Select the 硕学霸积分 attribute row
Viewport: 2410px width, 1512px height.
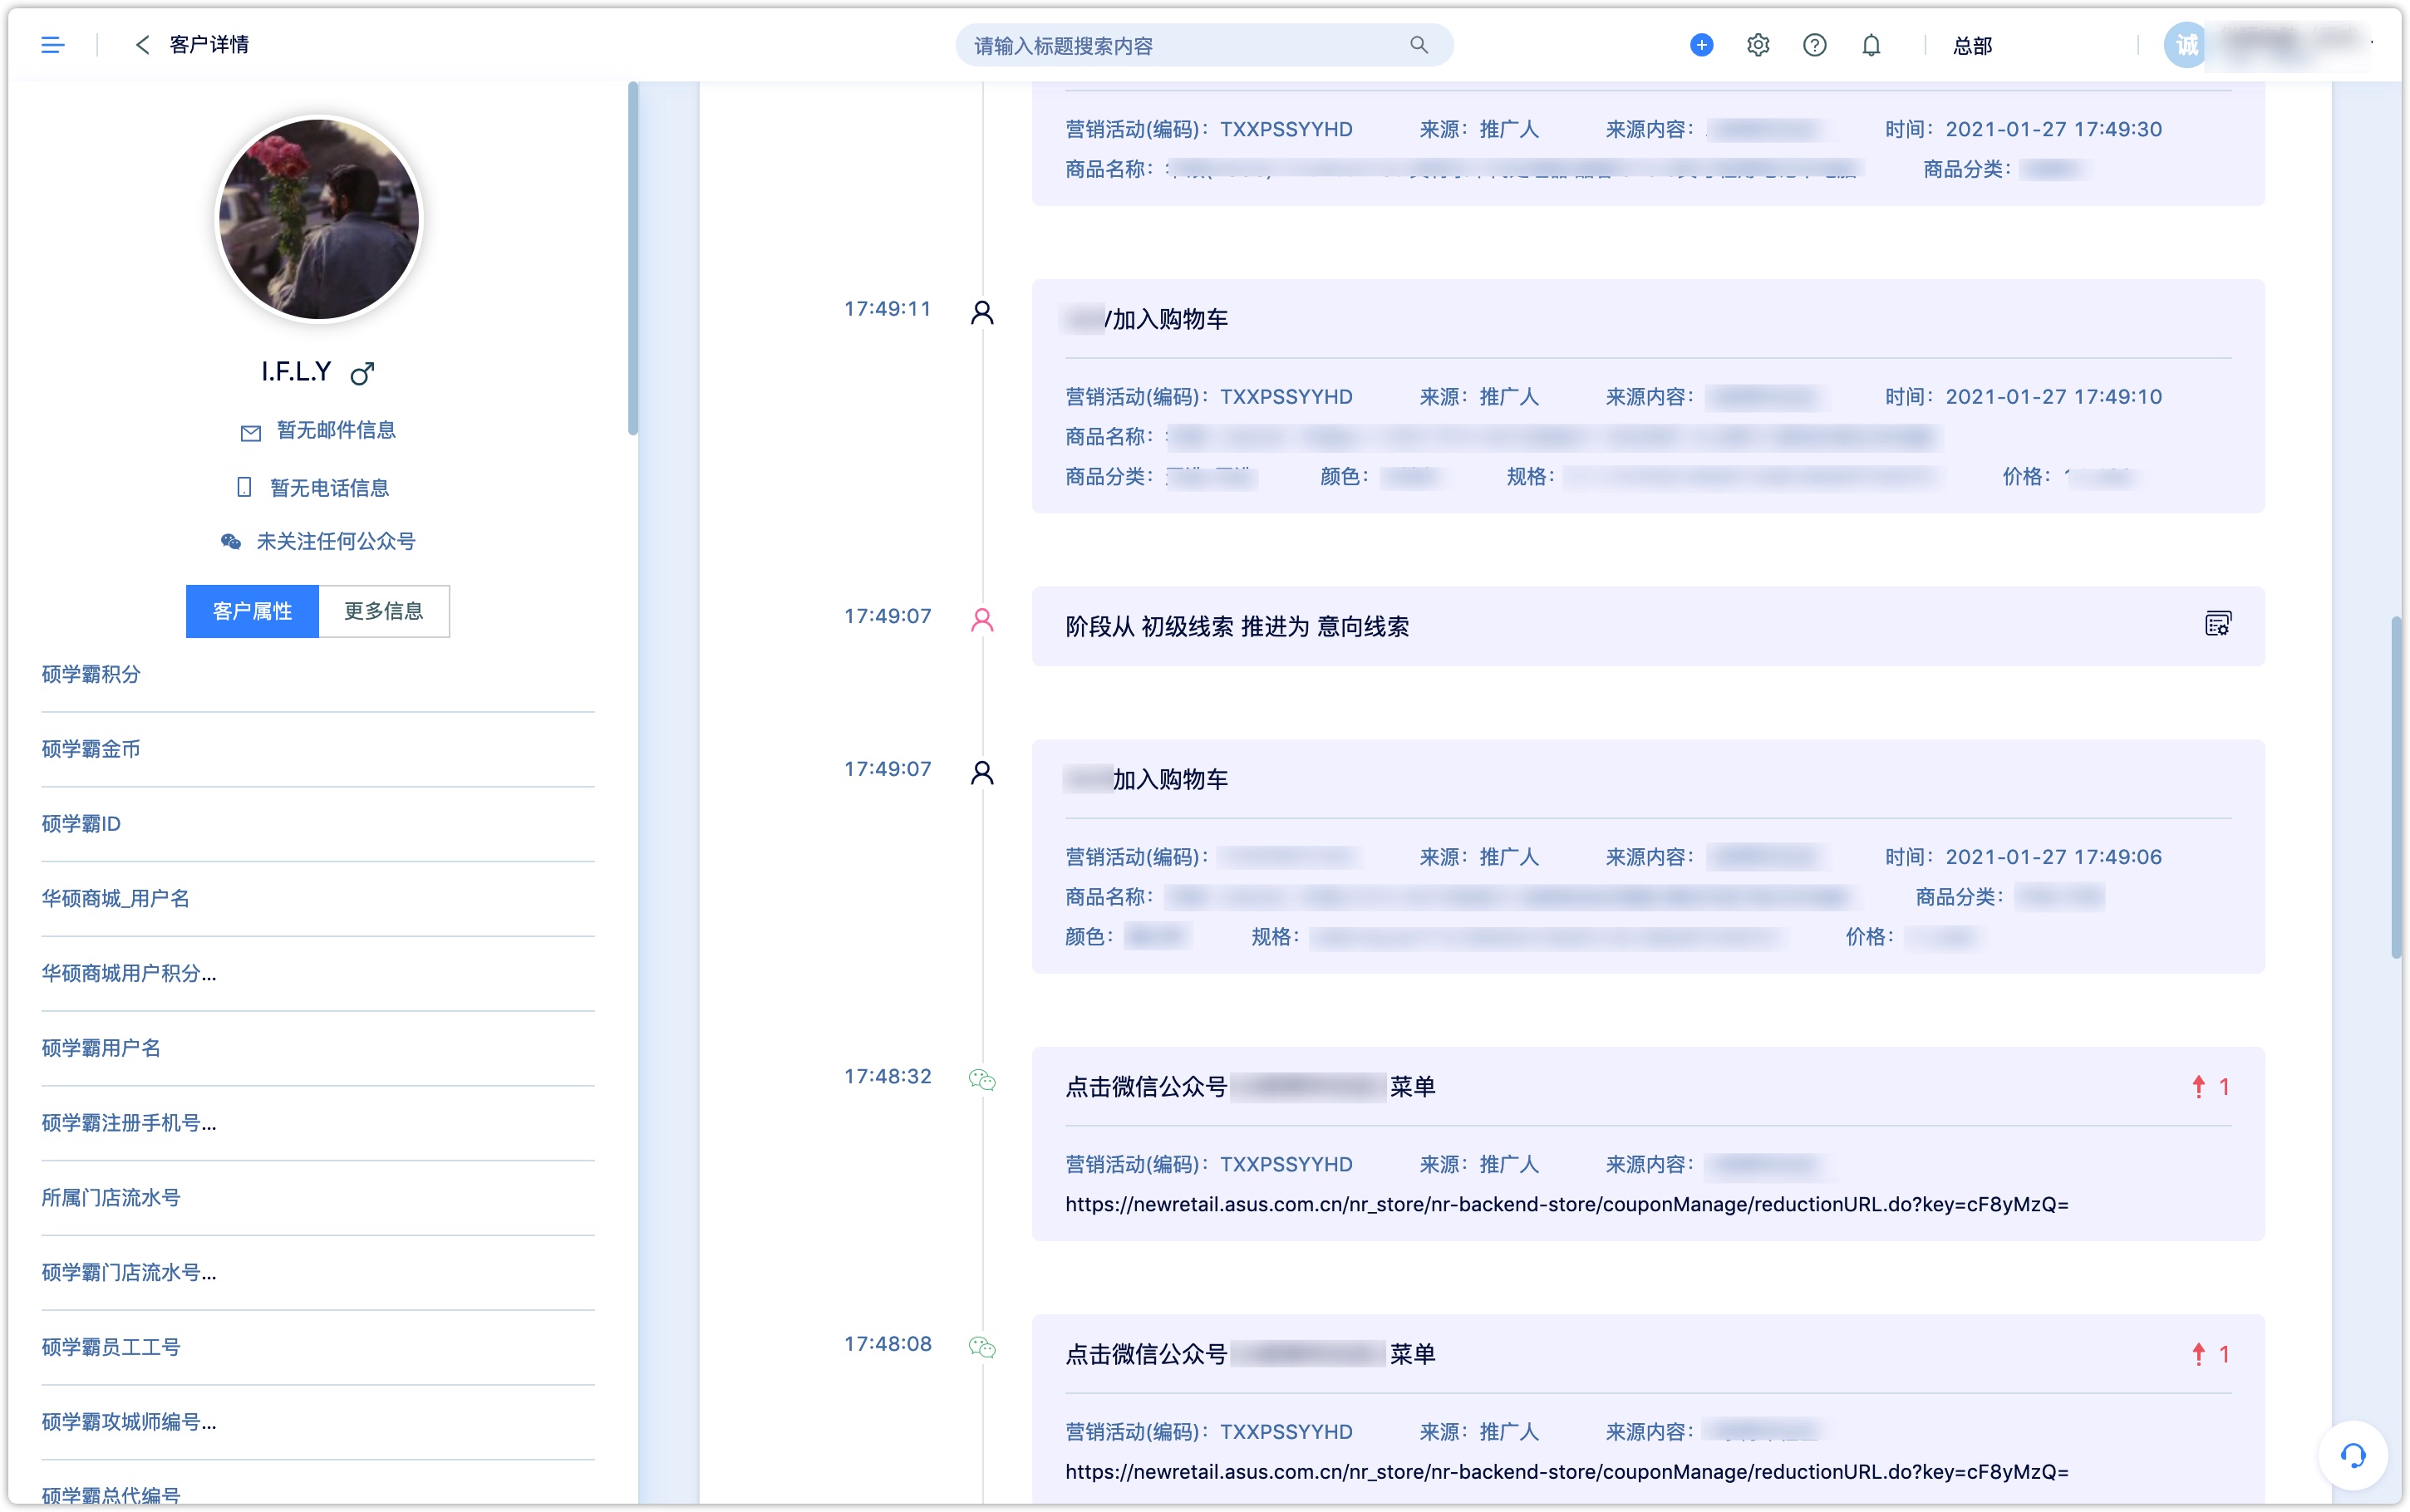click(x=318, y=675)
